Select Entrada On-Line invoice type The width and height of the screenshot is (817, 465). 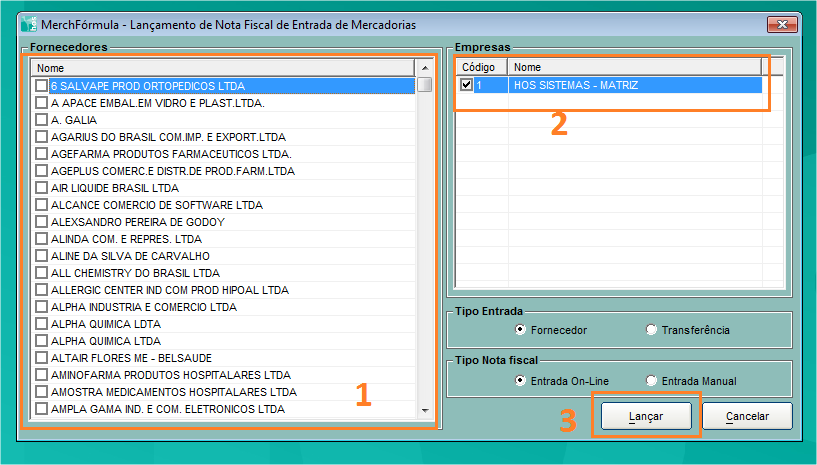[x=519, y=381]
